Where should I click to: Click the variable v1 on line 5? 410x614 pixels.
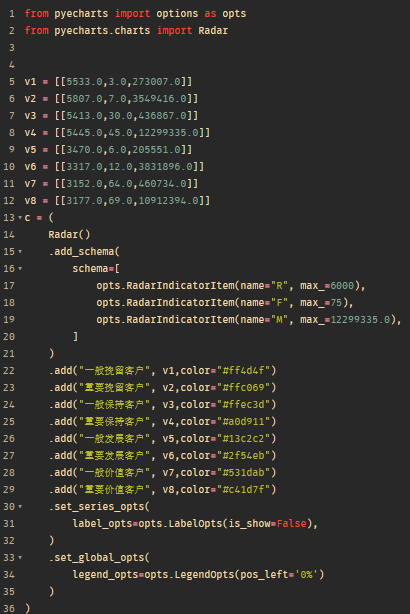[x=30, y=81]
